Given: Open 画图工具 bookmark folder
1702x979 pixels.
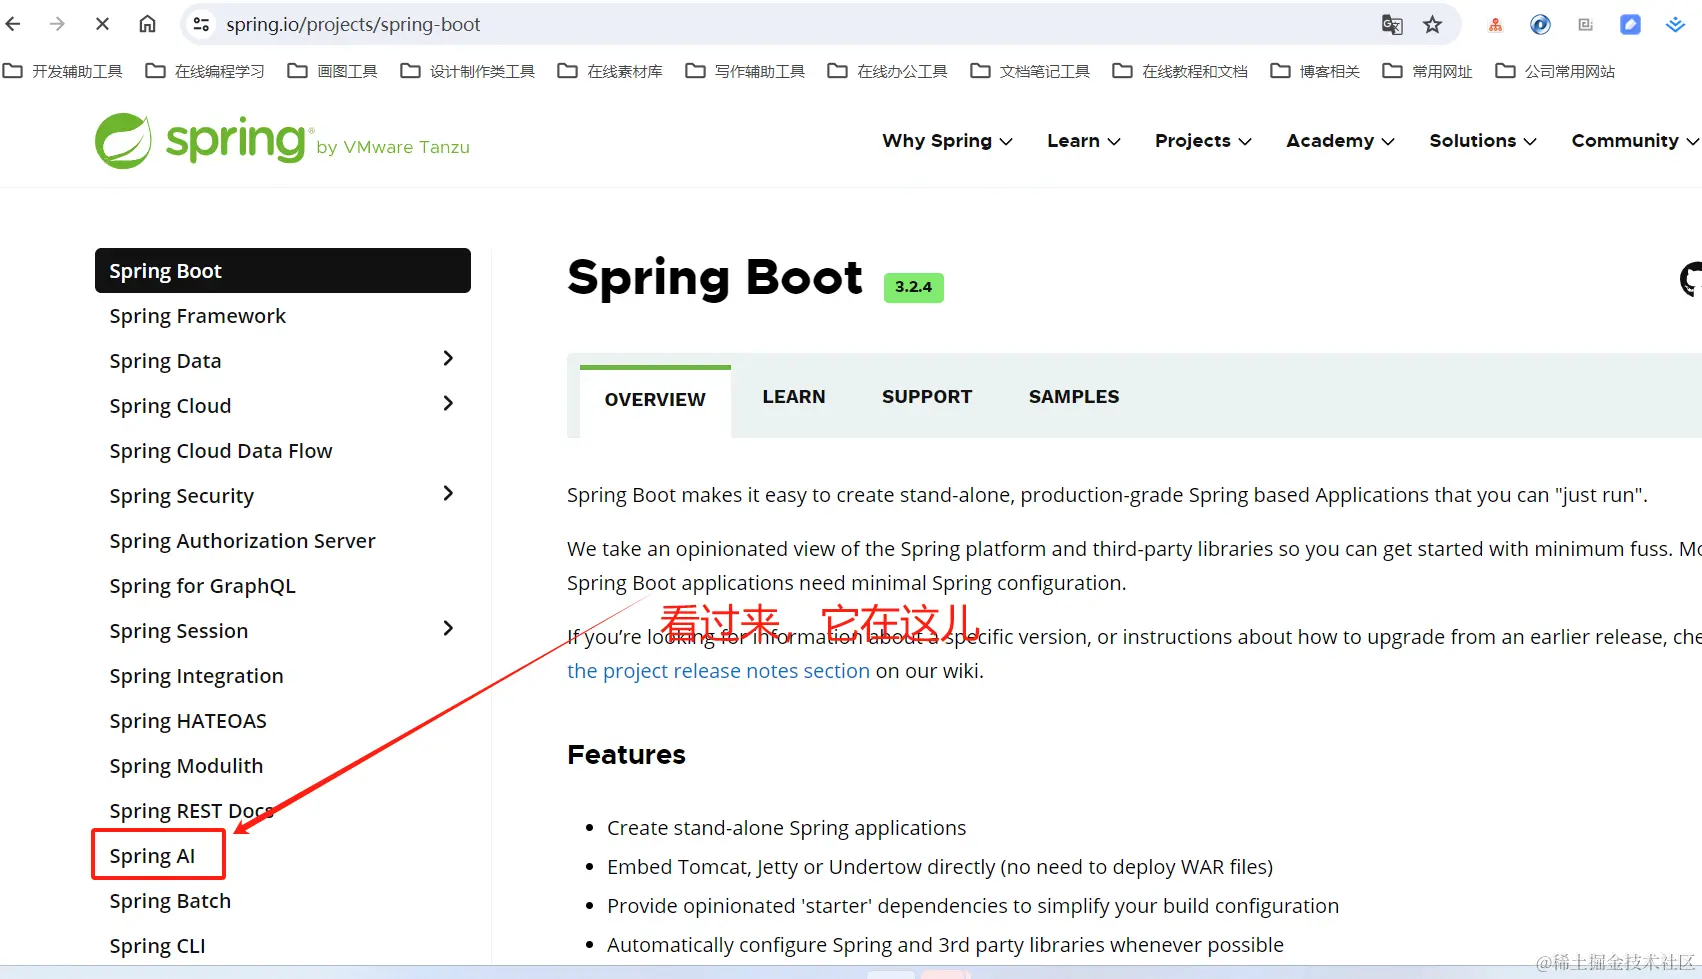Looking at the screenshot, I should (x=333, y=71).
